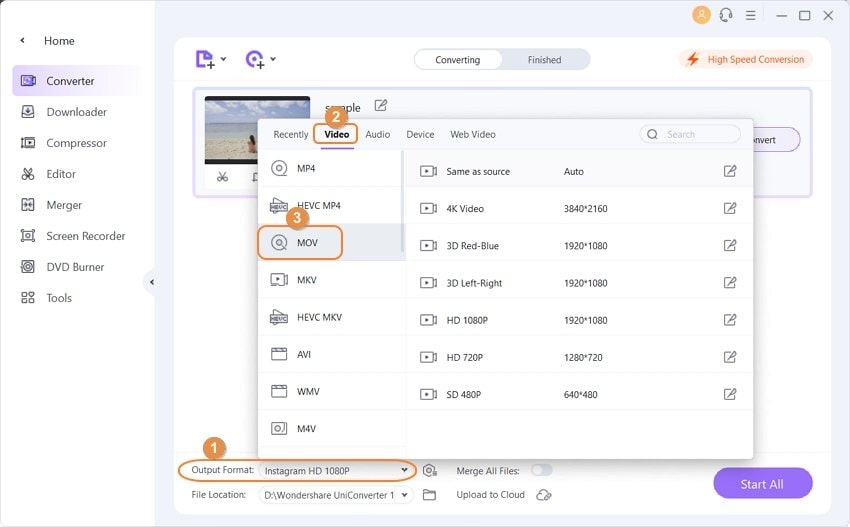
Task: Edit 4K Video preset settings icon
Action: [730, 208]
